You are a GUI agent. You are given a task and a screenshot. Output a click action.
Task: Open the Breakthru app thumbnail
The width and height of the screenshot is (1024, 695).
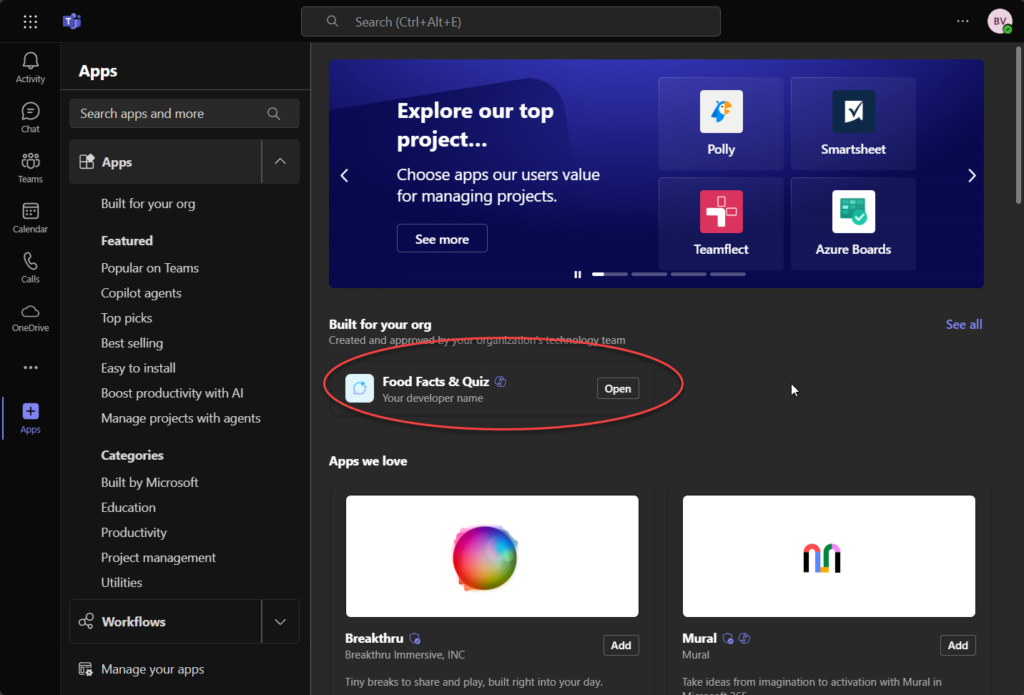pyautogui.click(x=492, y=556)
